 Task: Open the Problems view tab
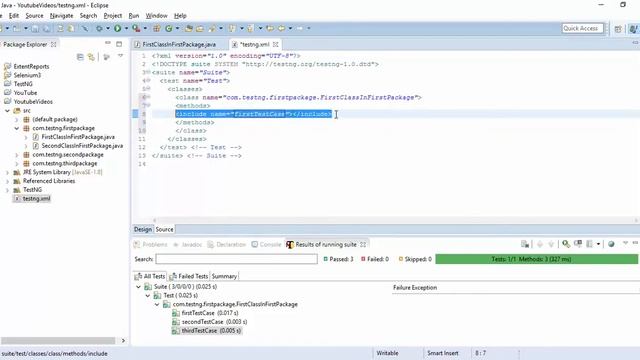150,244
